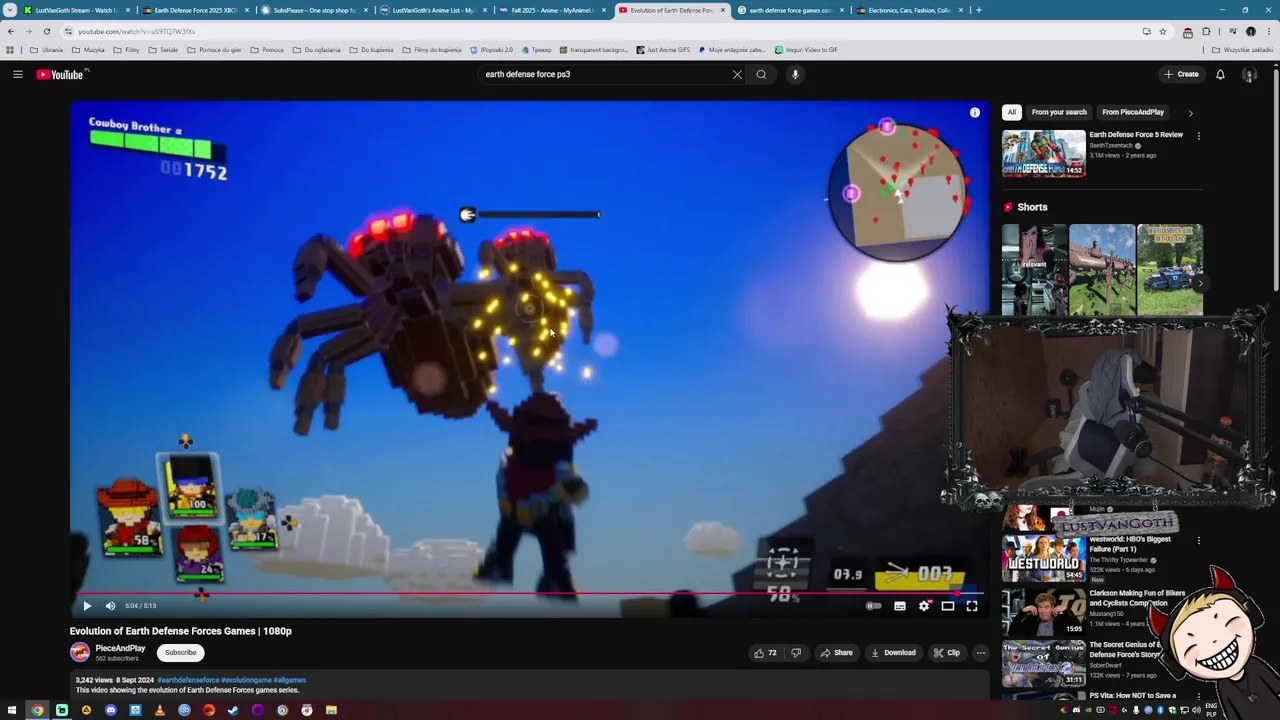This screenshot has height=720, width=1280.
Task: Switch to the SubsPlease browser tab
Action: point(315,10)
